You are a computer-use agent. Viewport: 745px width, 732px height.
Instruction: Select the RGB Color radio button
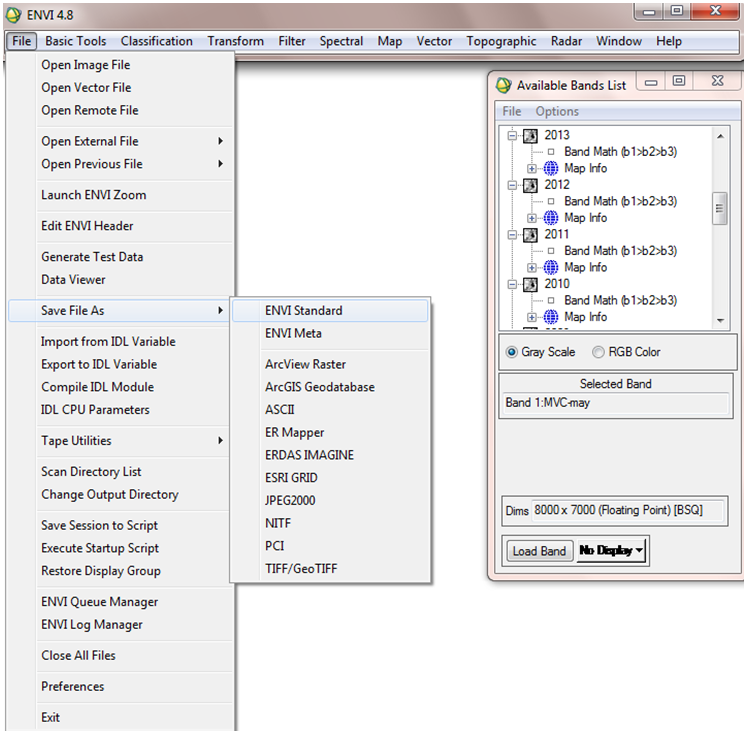[598, 352]
